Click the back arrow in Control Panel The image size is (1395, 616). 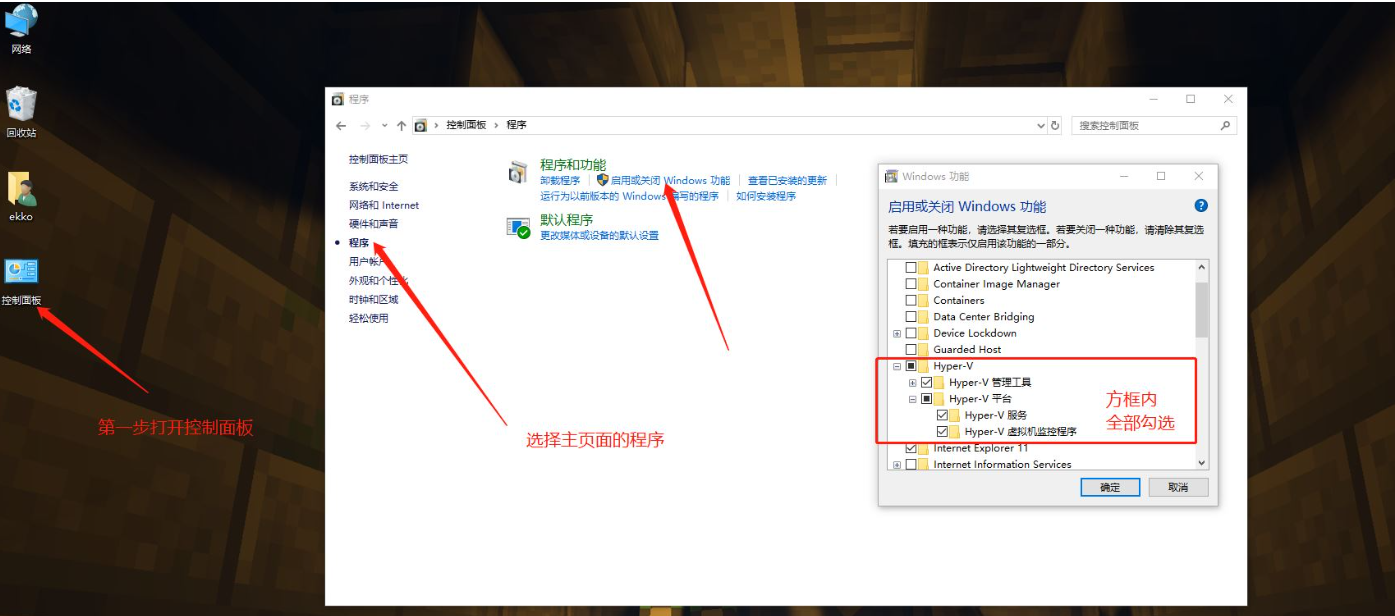pyautogui.click(x=339, y=124)
